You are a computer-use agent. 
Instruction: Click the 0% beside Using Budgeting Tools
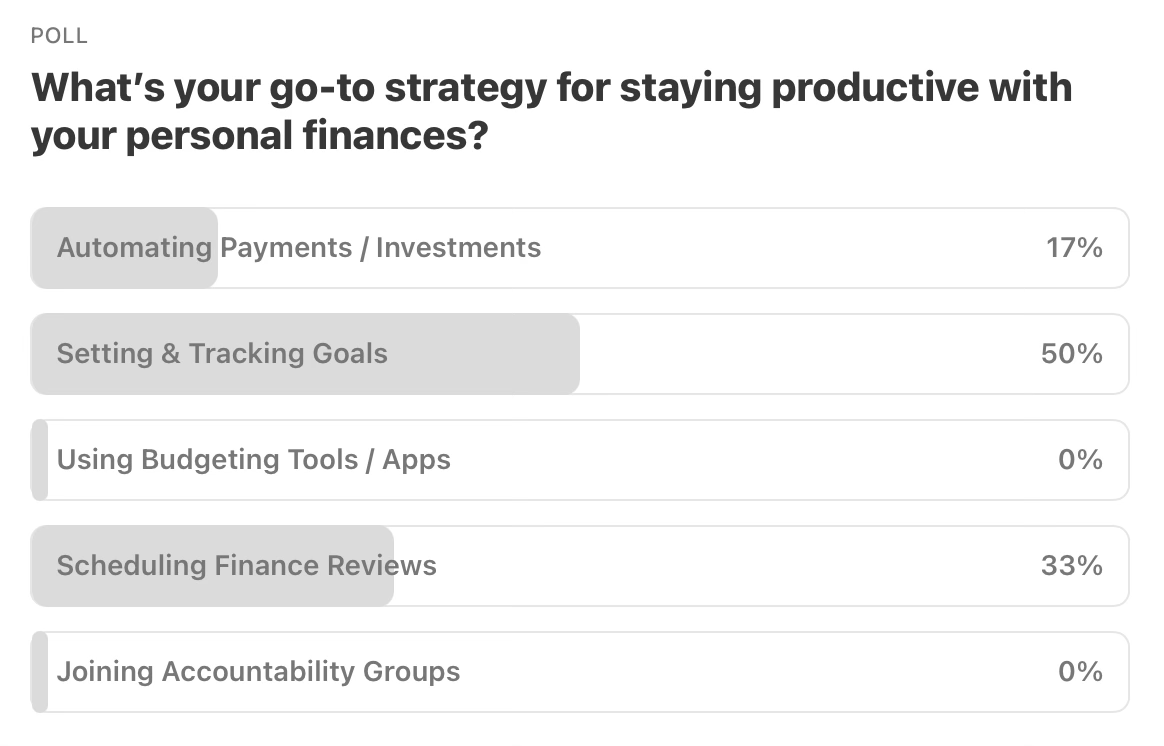pos(1080,460)
